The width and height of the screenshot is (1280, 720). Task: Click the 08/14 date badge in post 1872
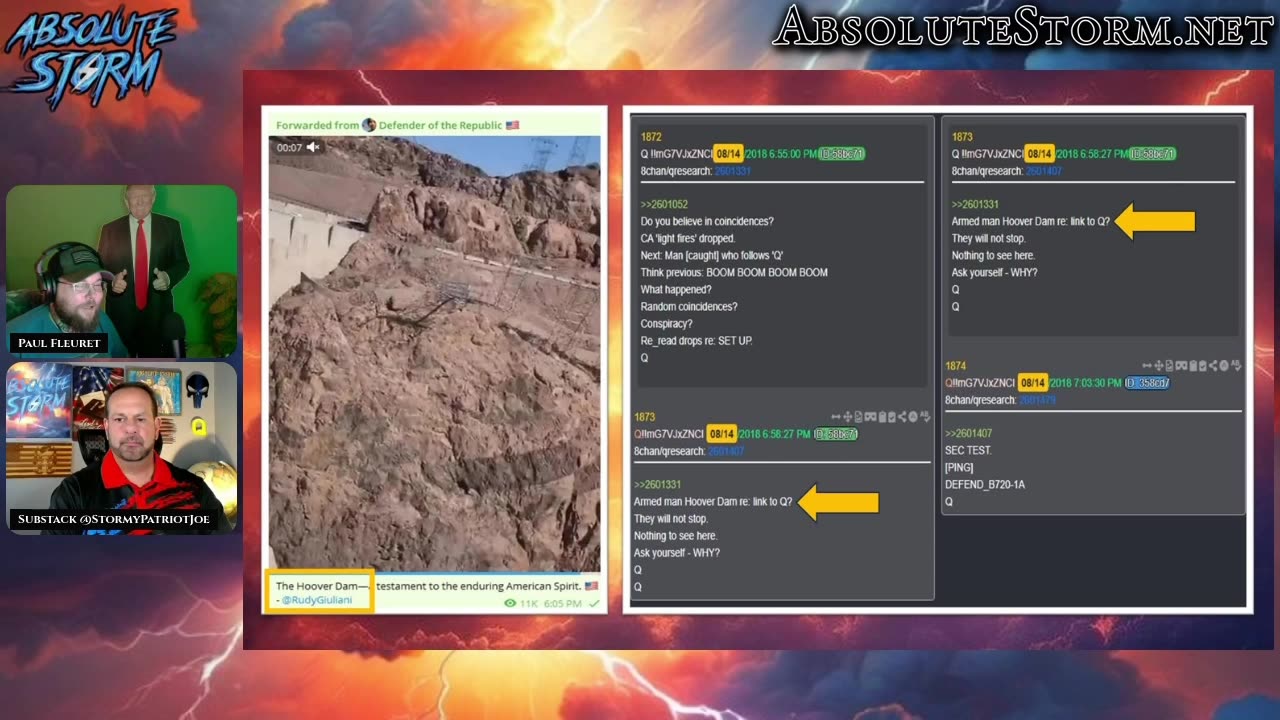pyautogui.click(x=727, y=154)
